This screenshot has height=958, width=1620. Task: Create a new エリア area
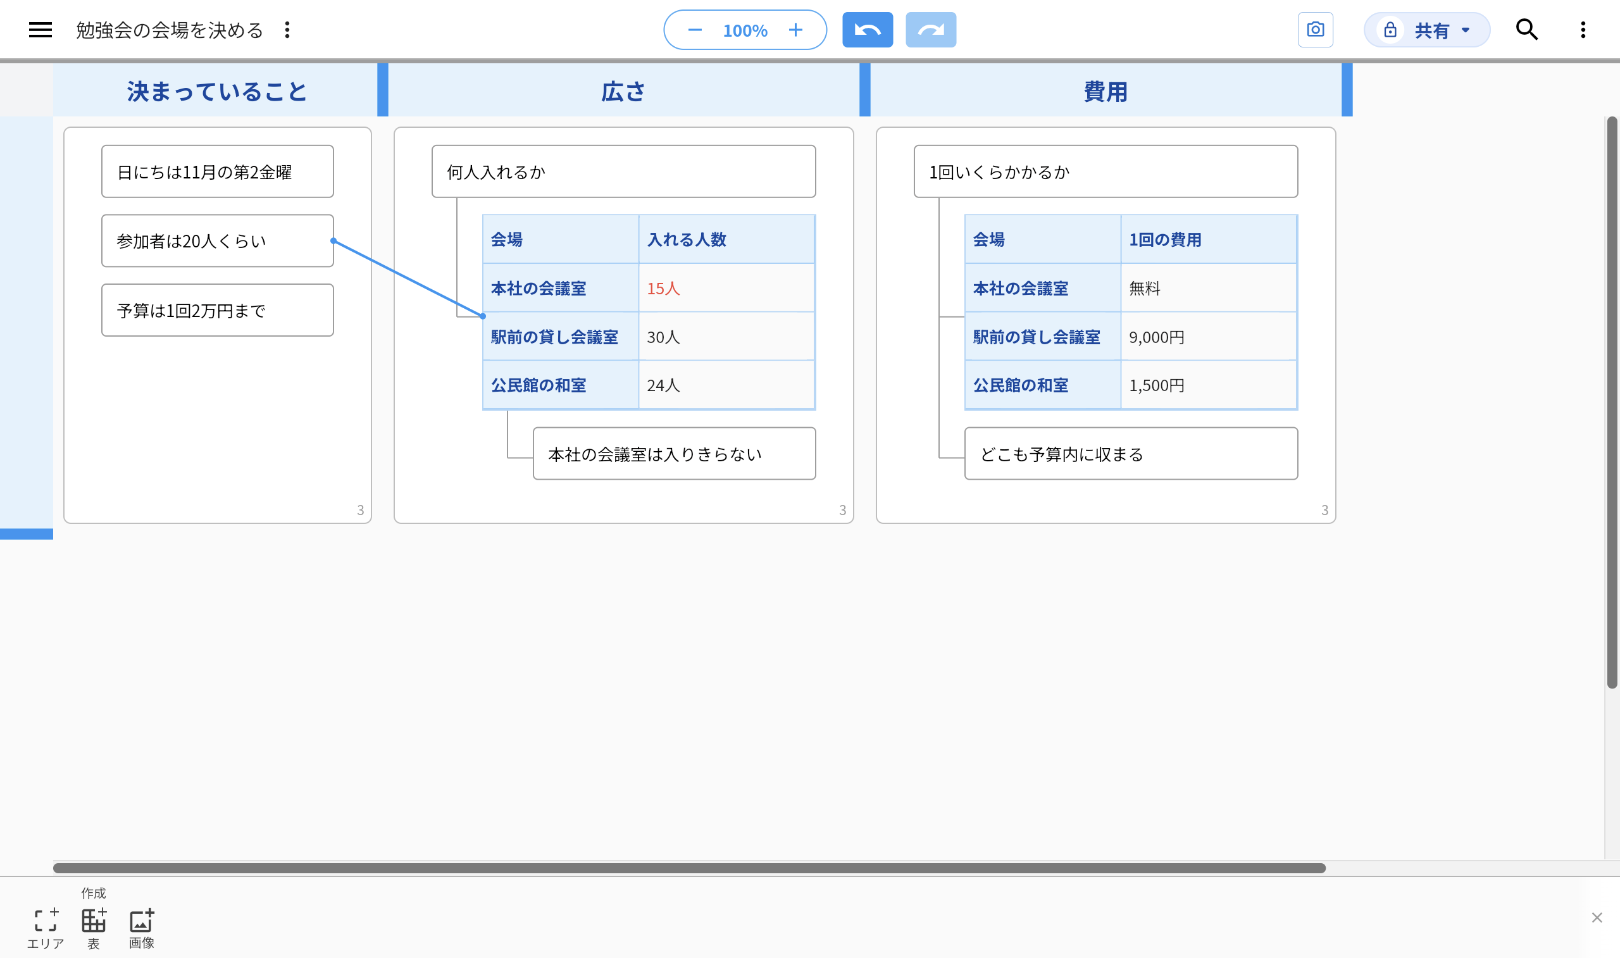(46, 928)
